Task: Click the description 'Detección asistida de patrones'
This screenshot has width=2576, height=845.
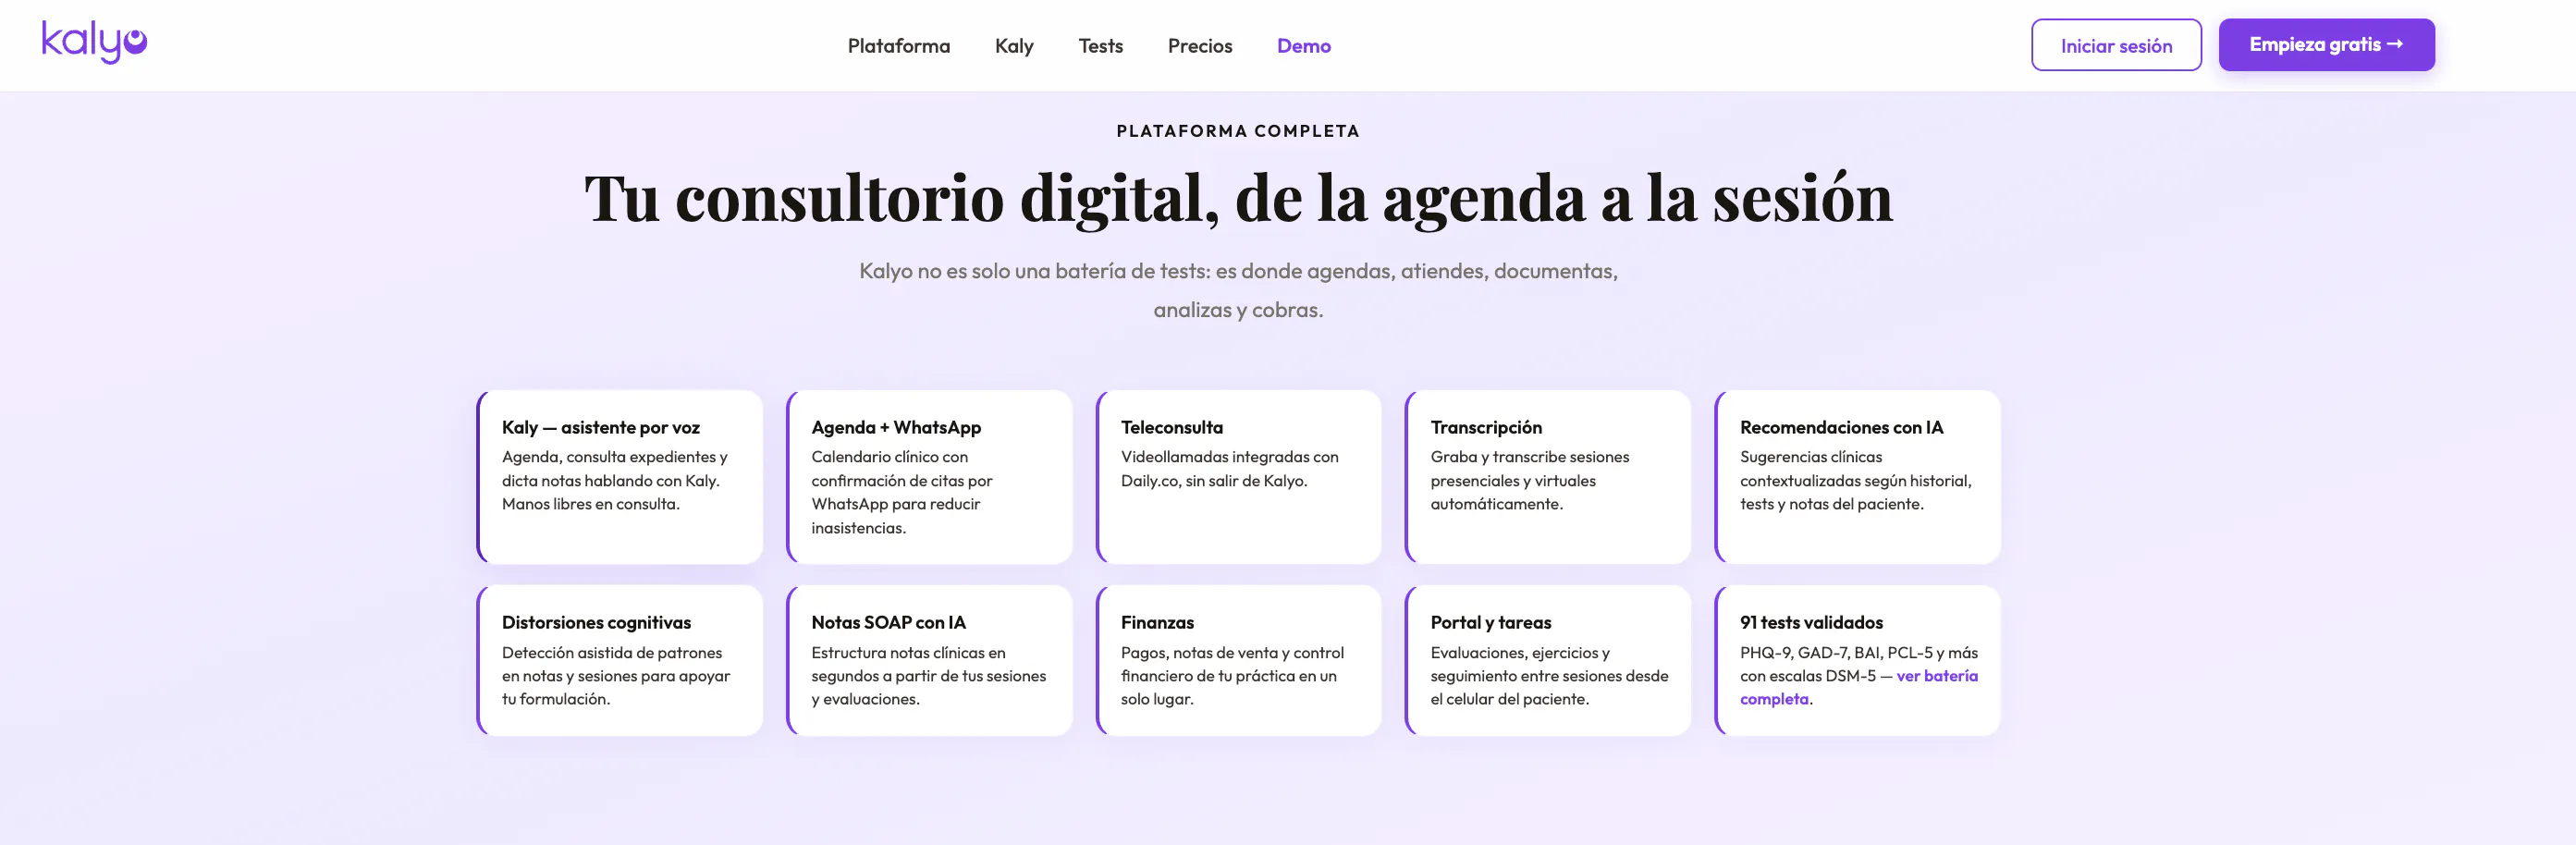Action: tap(615, 675)
